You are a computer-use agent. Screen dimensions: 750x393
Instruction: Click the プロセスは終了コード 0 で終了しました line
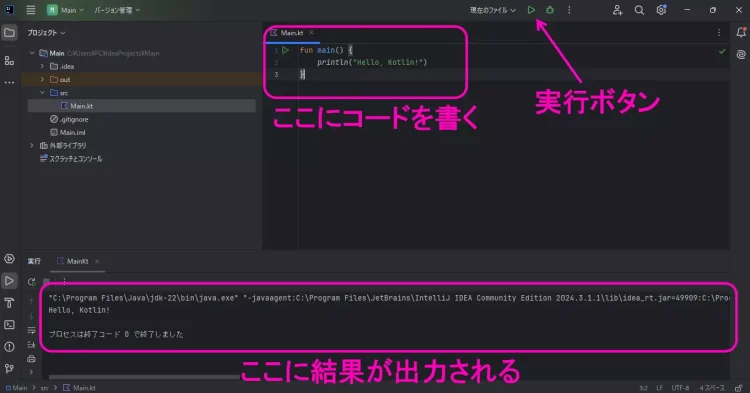point(116,334)
